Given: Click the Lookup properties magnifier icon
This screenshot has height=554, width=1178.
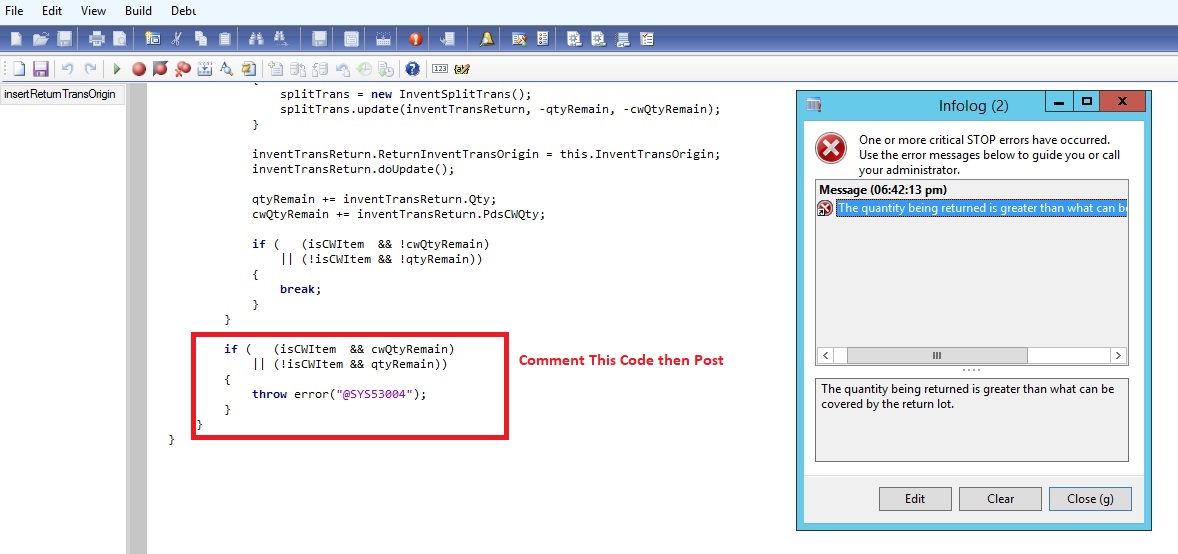Looking at the screenshot, I should [226, 69].
